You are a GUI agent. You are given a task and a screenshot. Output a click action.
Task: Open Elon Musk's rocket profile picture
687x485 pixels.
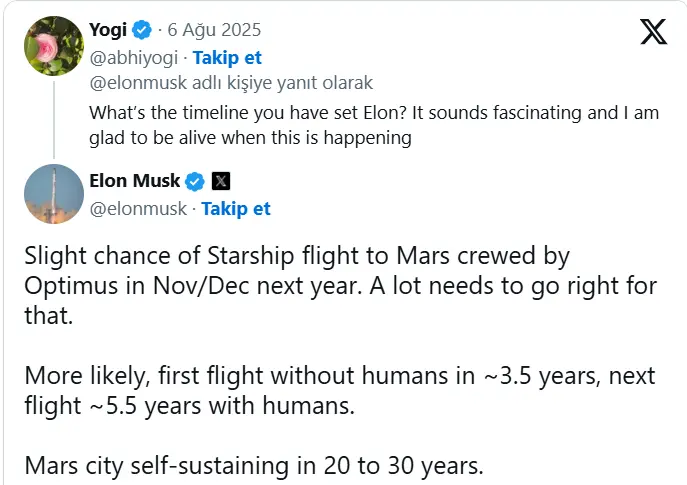[x=53, y=194]
